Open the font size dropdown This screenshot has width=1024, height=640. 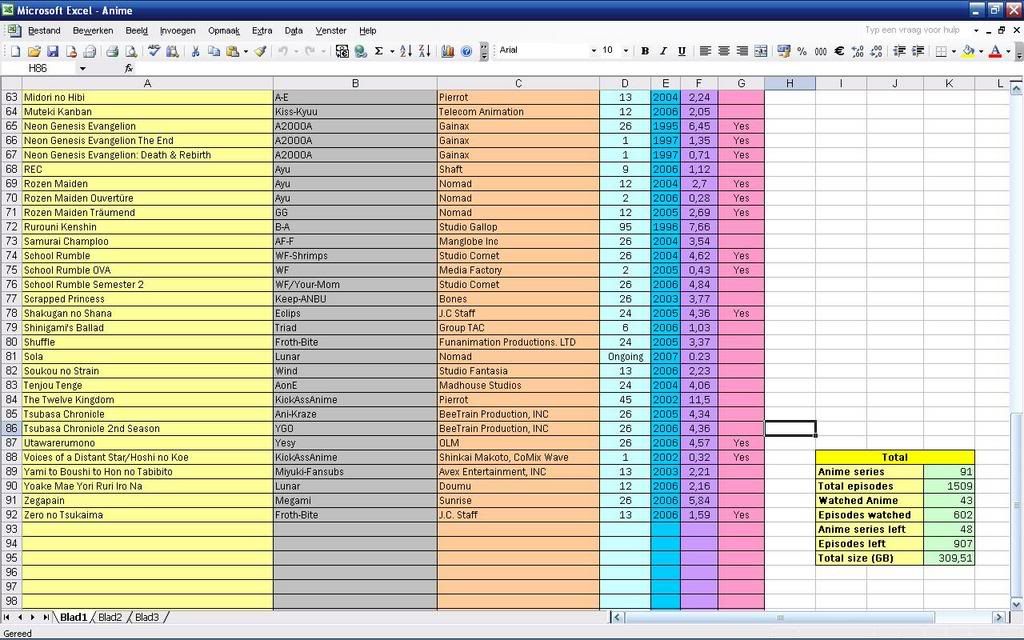click(x=626, y=51)
